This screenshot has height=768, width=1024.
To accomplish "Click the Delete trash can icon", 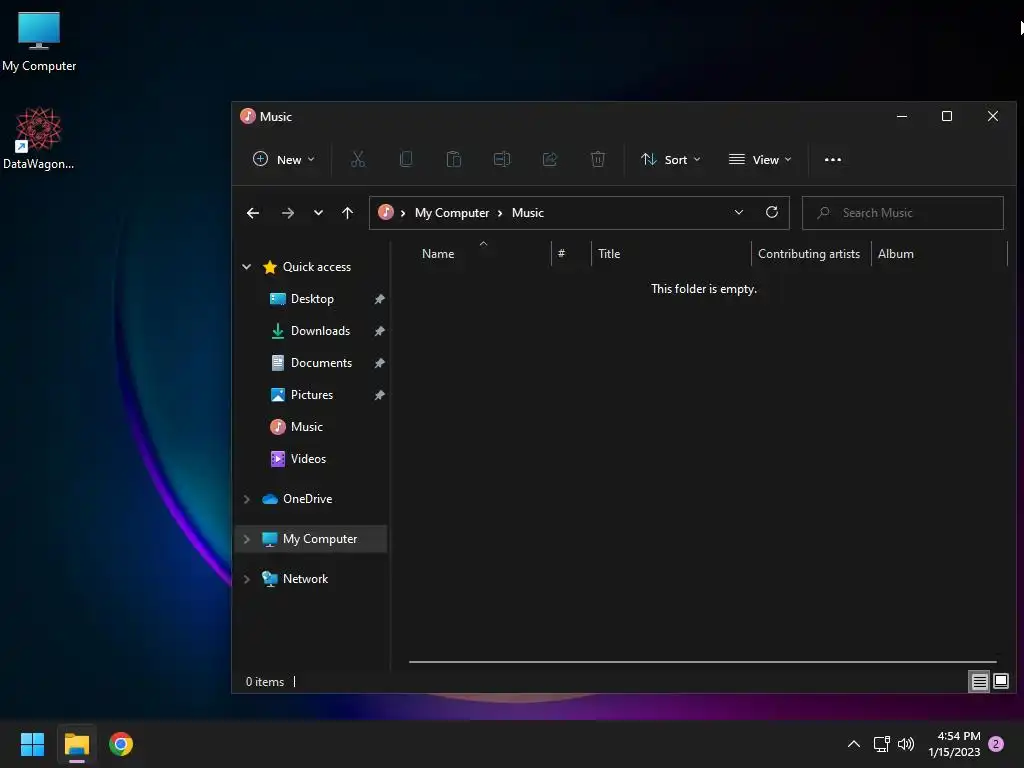I will click(x=598, y=159).
